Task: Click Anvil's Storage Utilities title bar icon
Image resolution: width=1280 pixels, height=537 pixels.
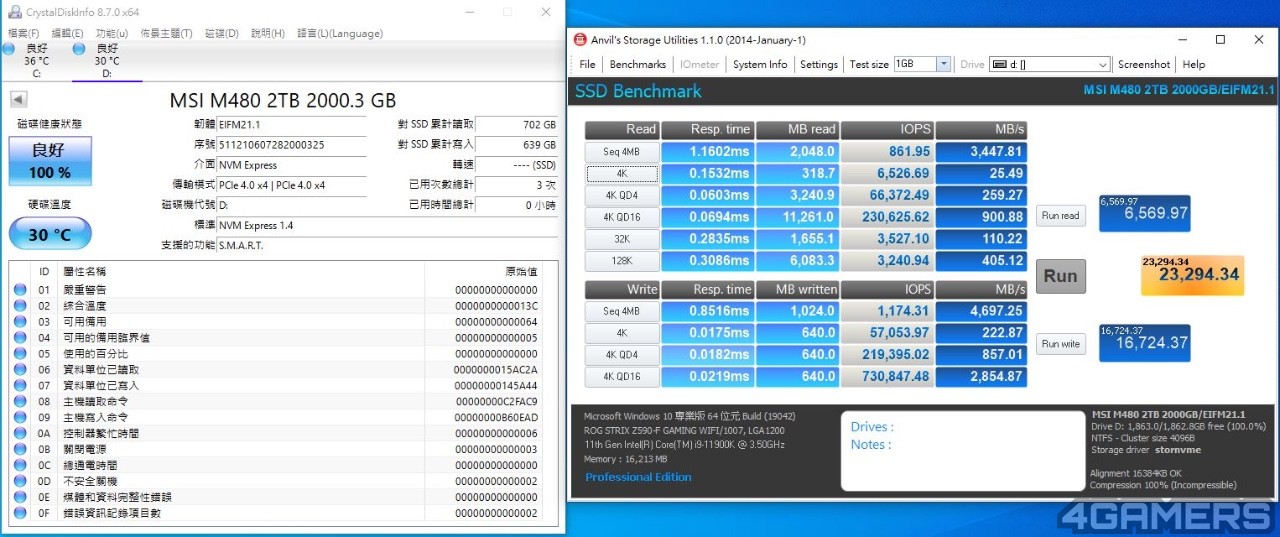Action: [x=581, y=40]
